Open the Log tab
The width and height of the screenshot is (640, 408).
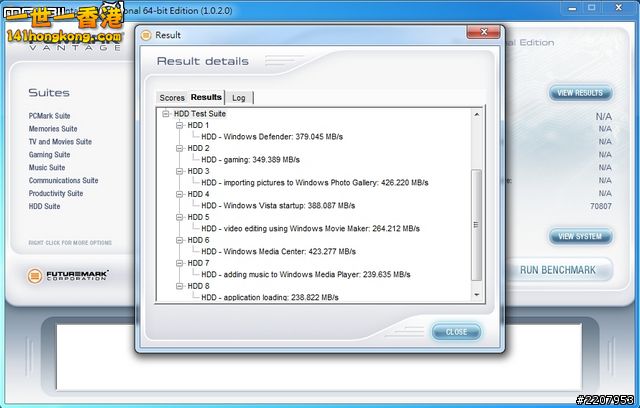coord(239,97)
